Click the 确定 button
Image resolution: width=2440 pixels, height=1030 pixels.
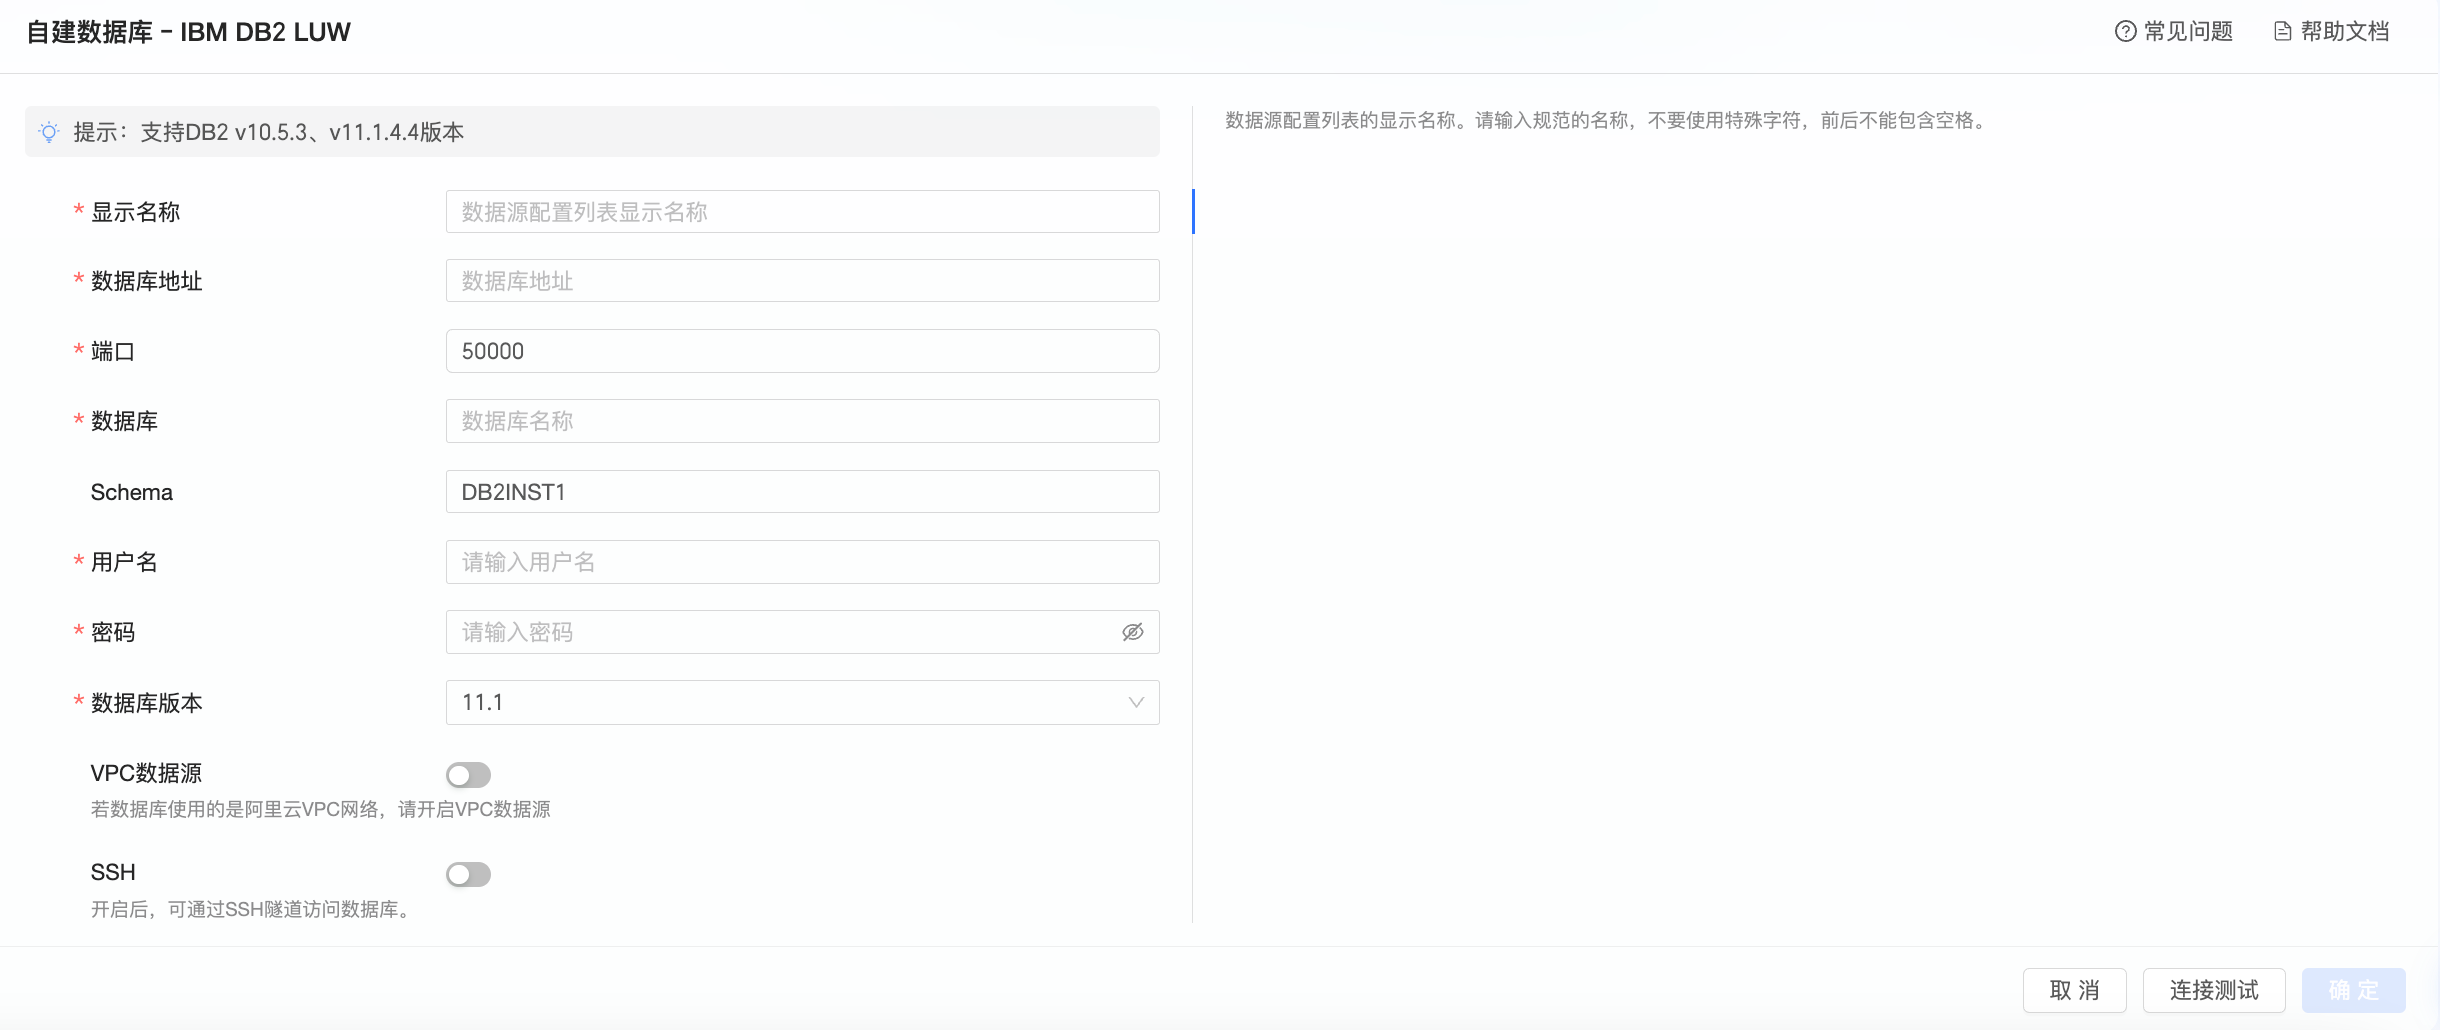[2353, 990]
